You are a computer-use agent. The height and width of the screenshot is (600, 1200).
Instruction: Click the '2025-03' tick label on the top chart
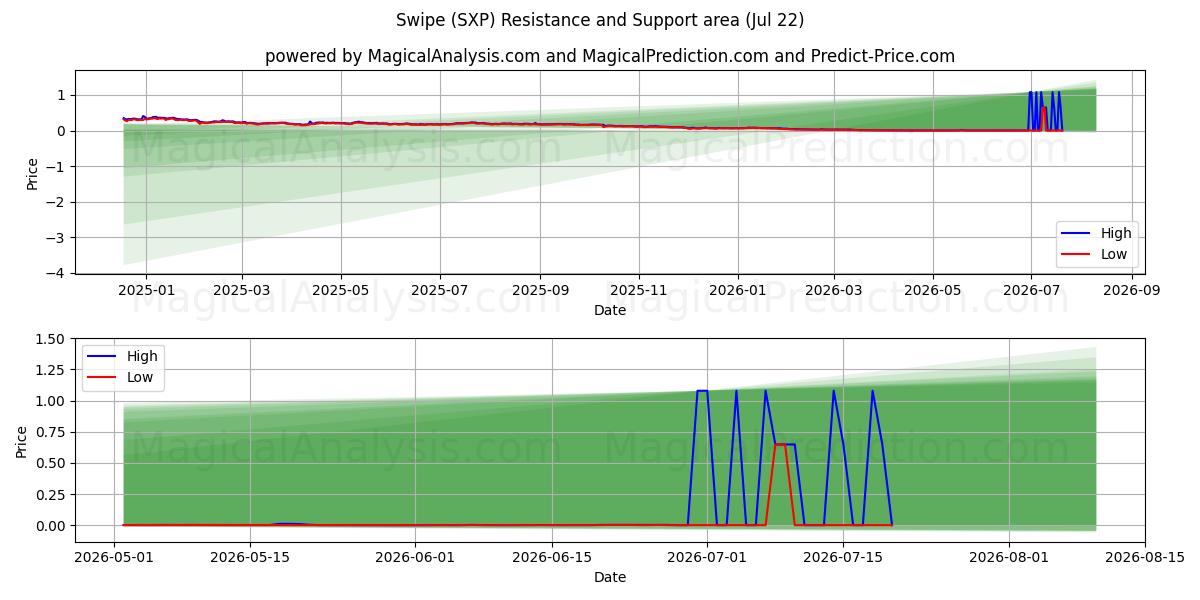pyautogui.click(x=242, y=290)
